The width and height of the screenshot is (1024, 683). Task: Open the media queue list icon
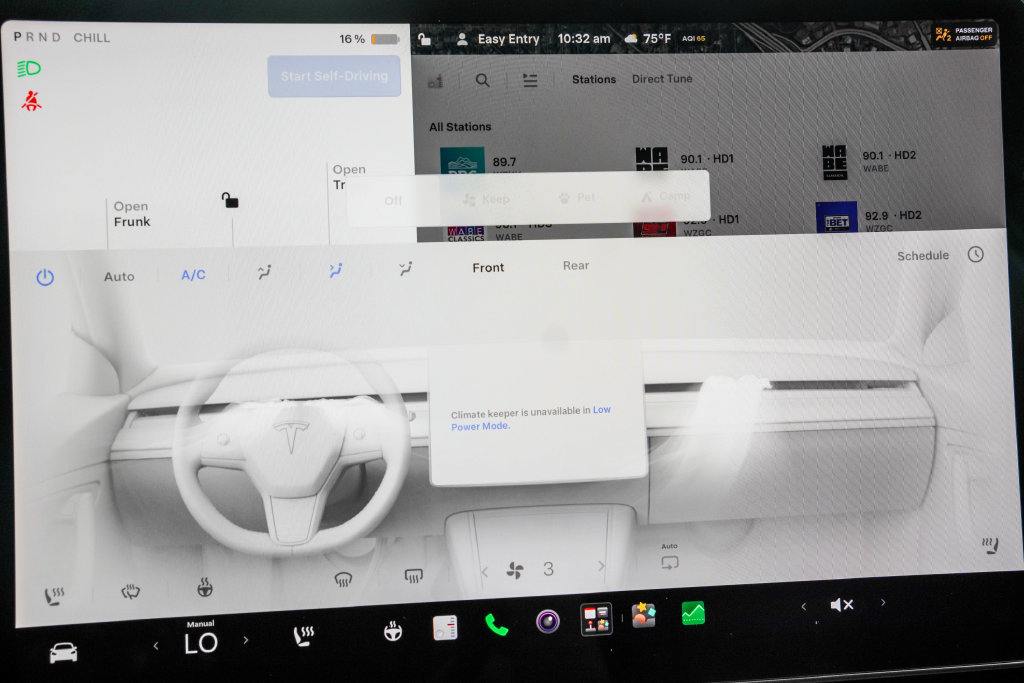(x=530, y=80)
